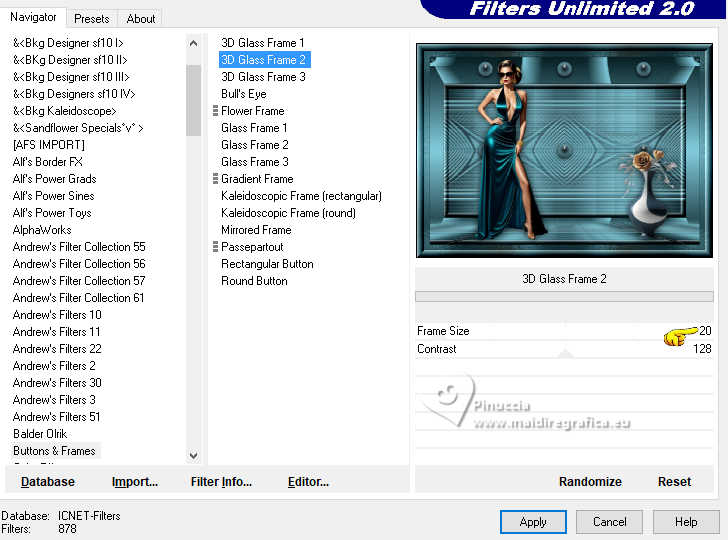728x540 pixels.
Task: Click the settings icon beside Flower Frame
Action: point(215,111)
